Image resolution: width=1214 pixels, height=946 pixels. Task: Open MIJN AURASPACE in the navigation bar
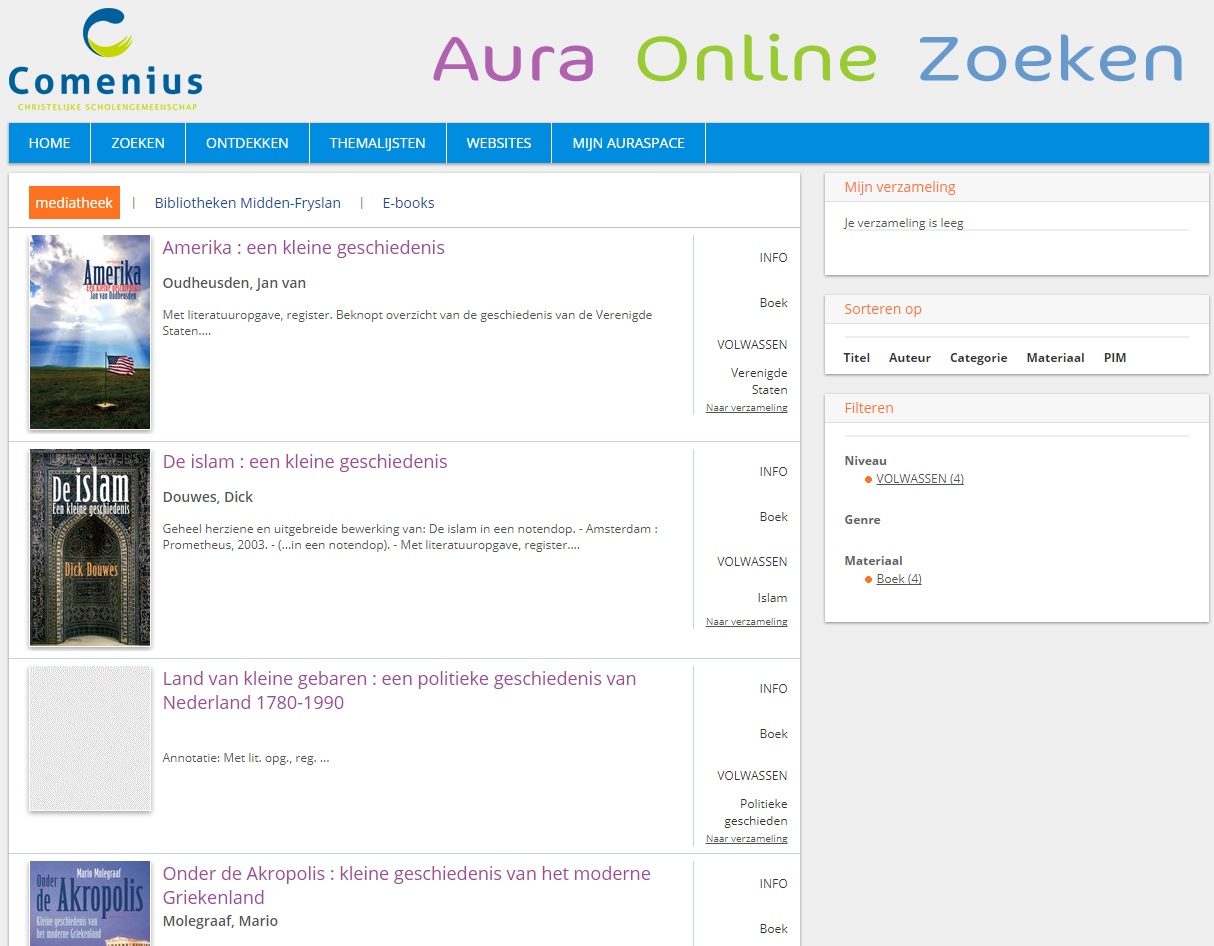click(628, 143)
